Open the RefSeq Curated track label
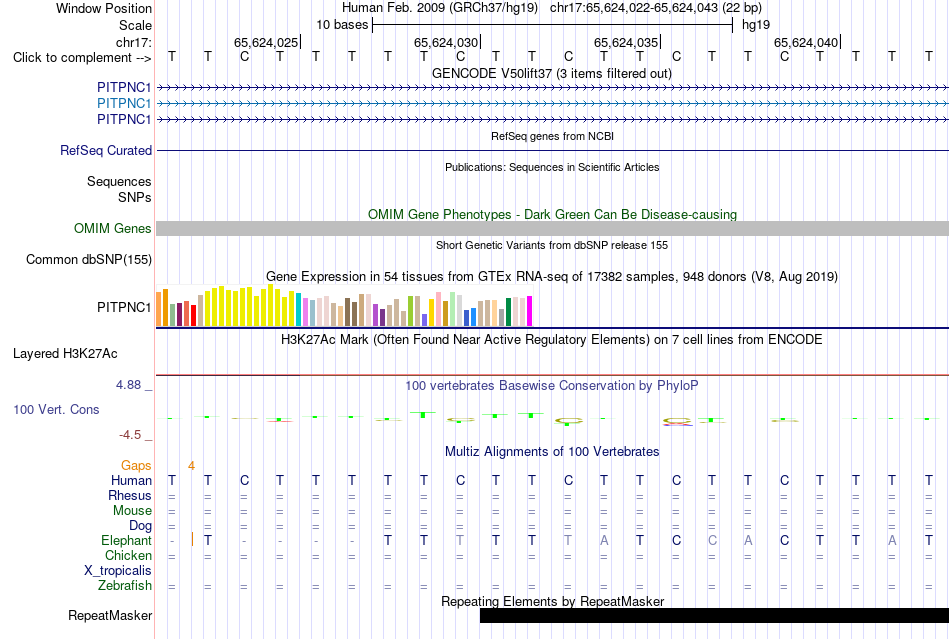This screenshot has width=950, height=639. [x=105, y=150]
